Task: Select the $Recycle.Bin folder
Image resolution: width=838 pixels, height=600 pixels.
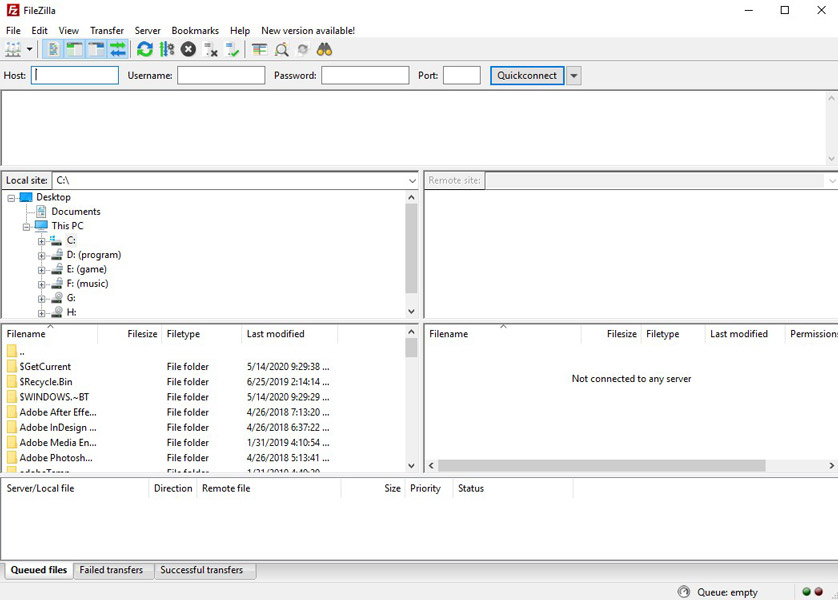Action: (45, 381)
